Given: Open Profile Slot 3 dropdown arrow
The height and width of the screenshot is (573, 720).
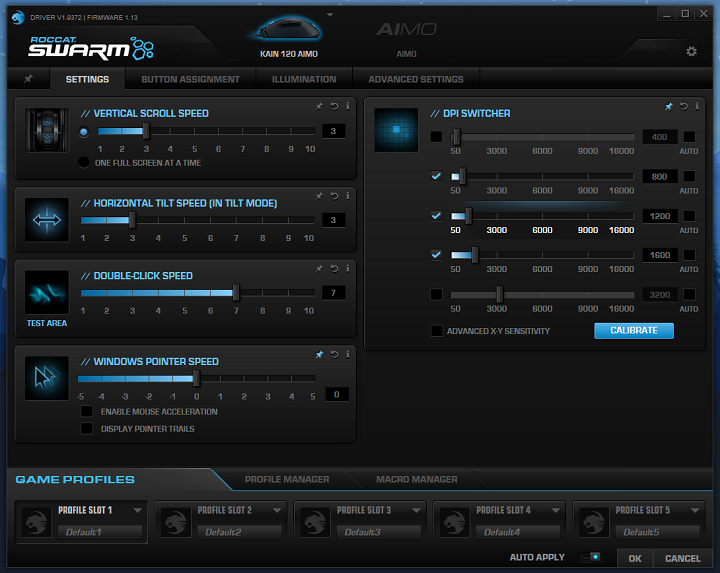Looking at the screenshot, I should click(416, 510).
